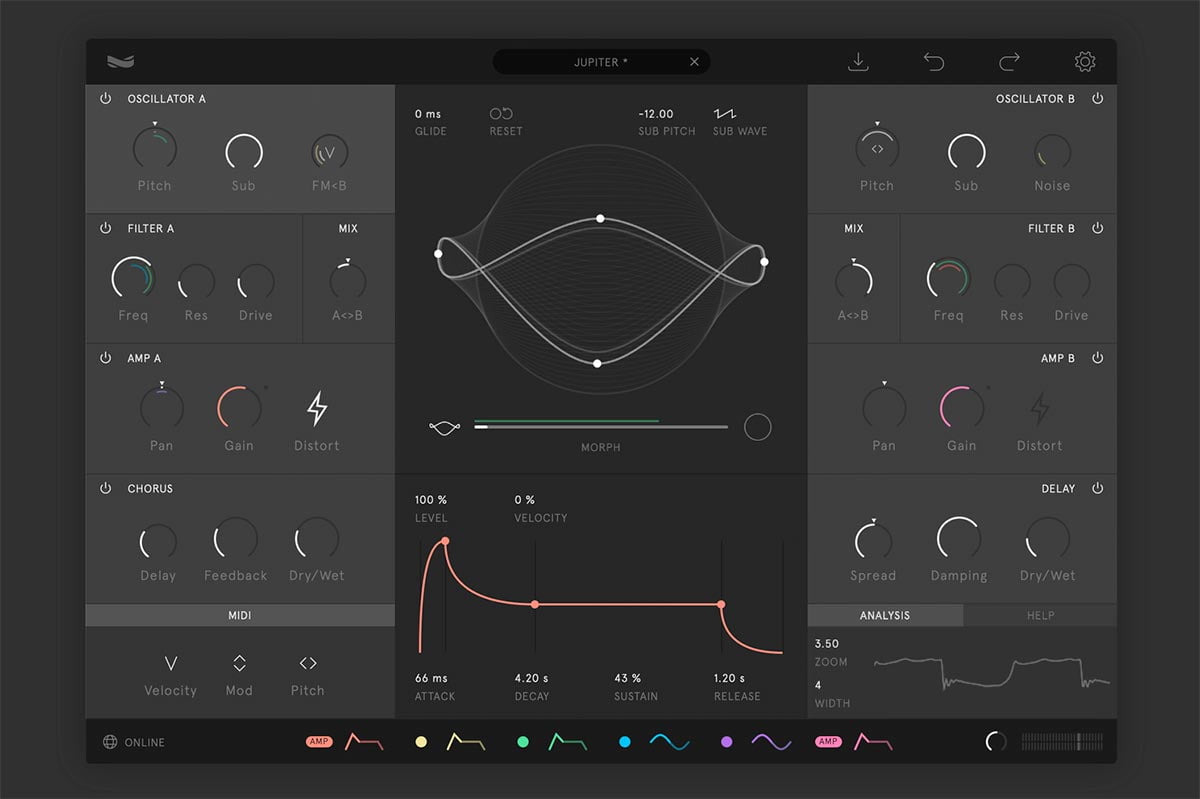This screenshot has width=1200, height=799.
Task: Toggle Oscillator A power
Action: coord(105,98)
